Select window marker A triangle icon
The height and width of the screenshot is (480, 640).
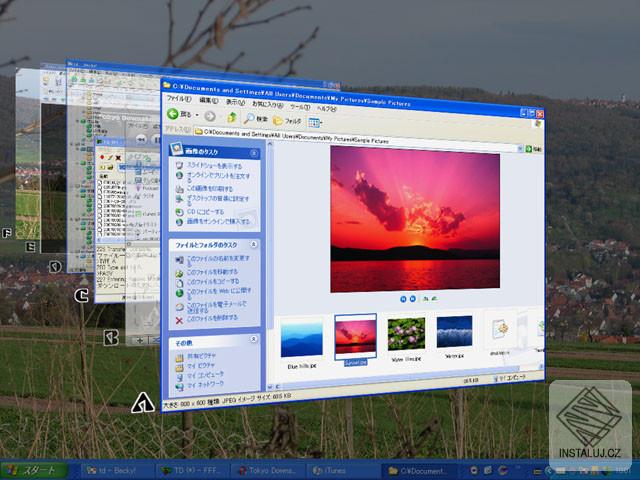(x=143, y=403)
